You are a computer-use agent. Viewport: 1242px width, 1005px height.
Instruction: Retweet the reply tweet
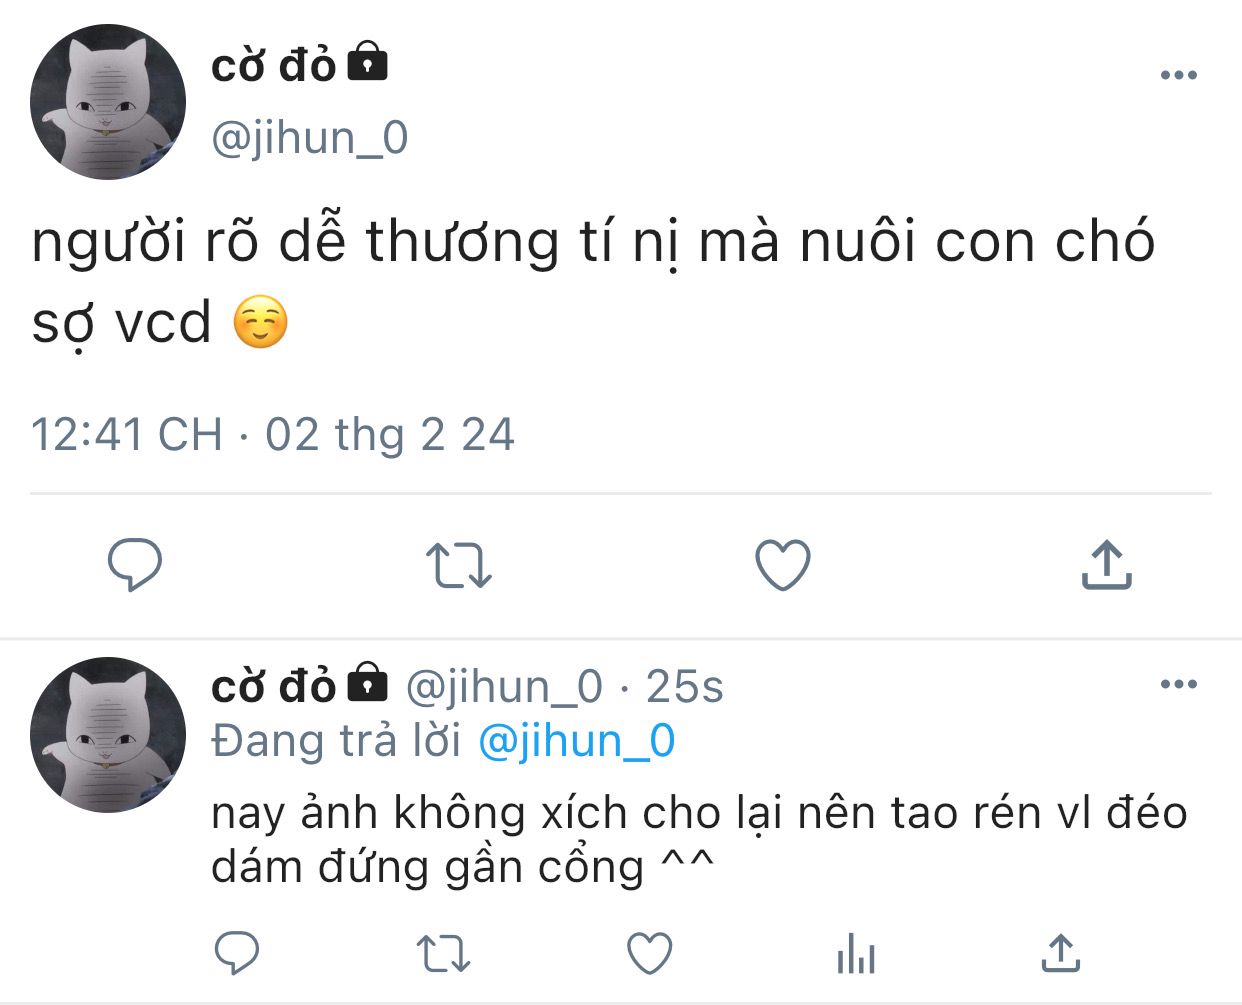click(443, 954)
